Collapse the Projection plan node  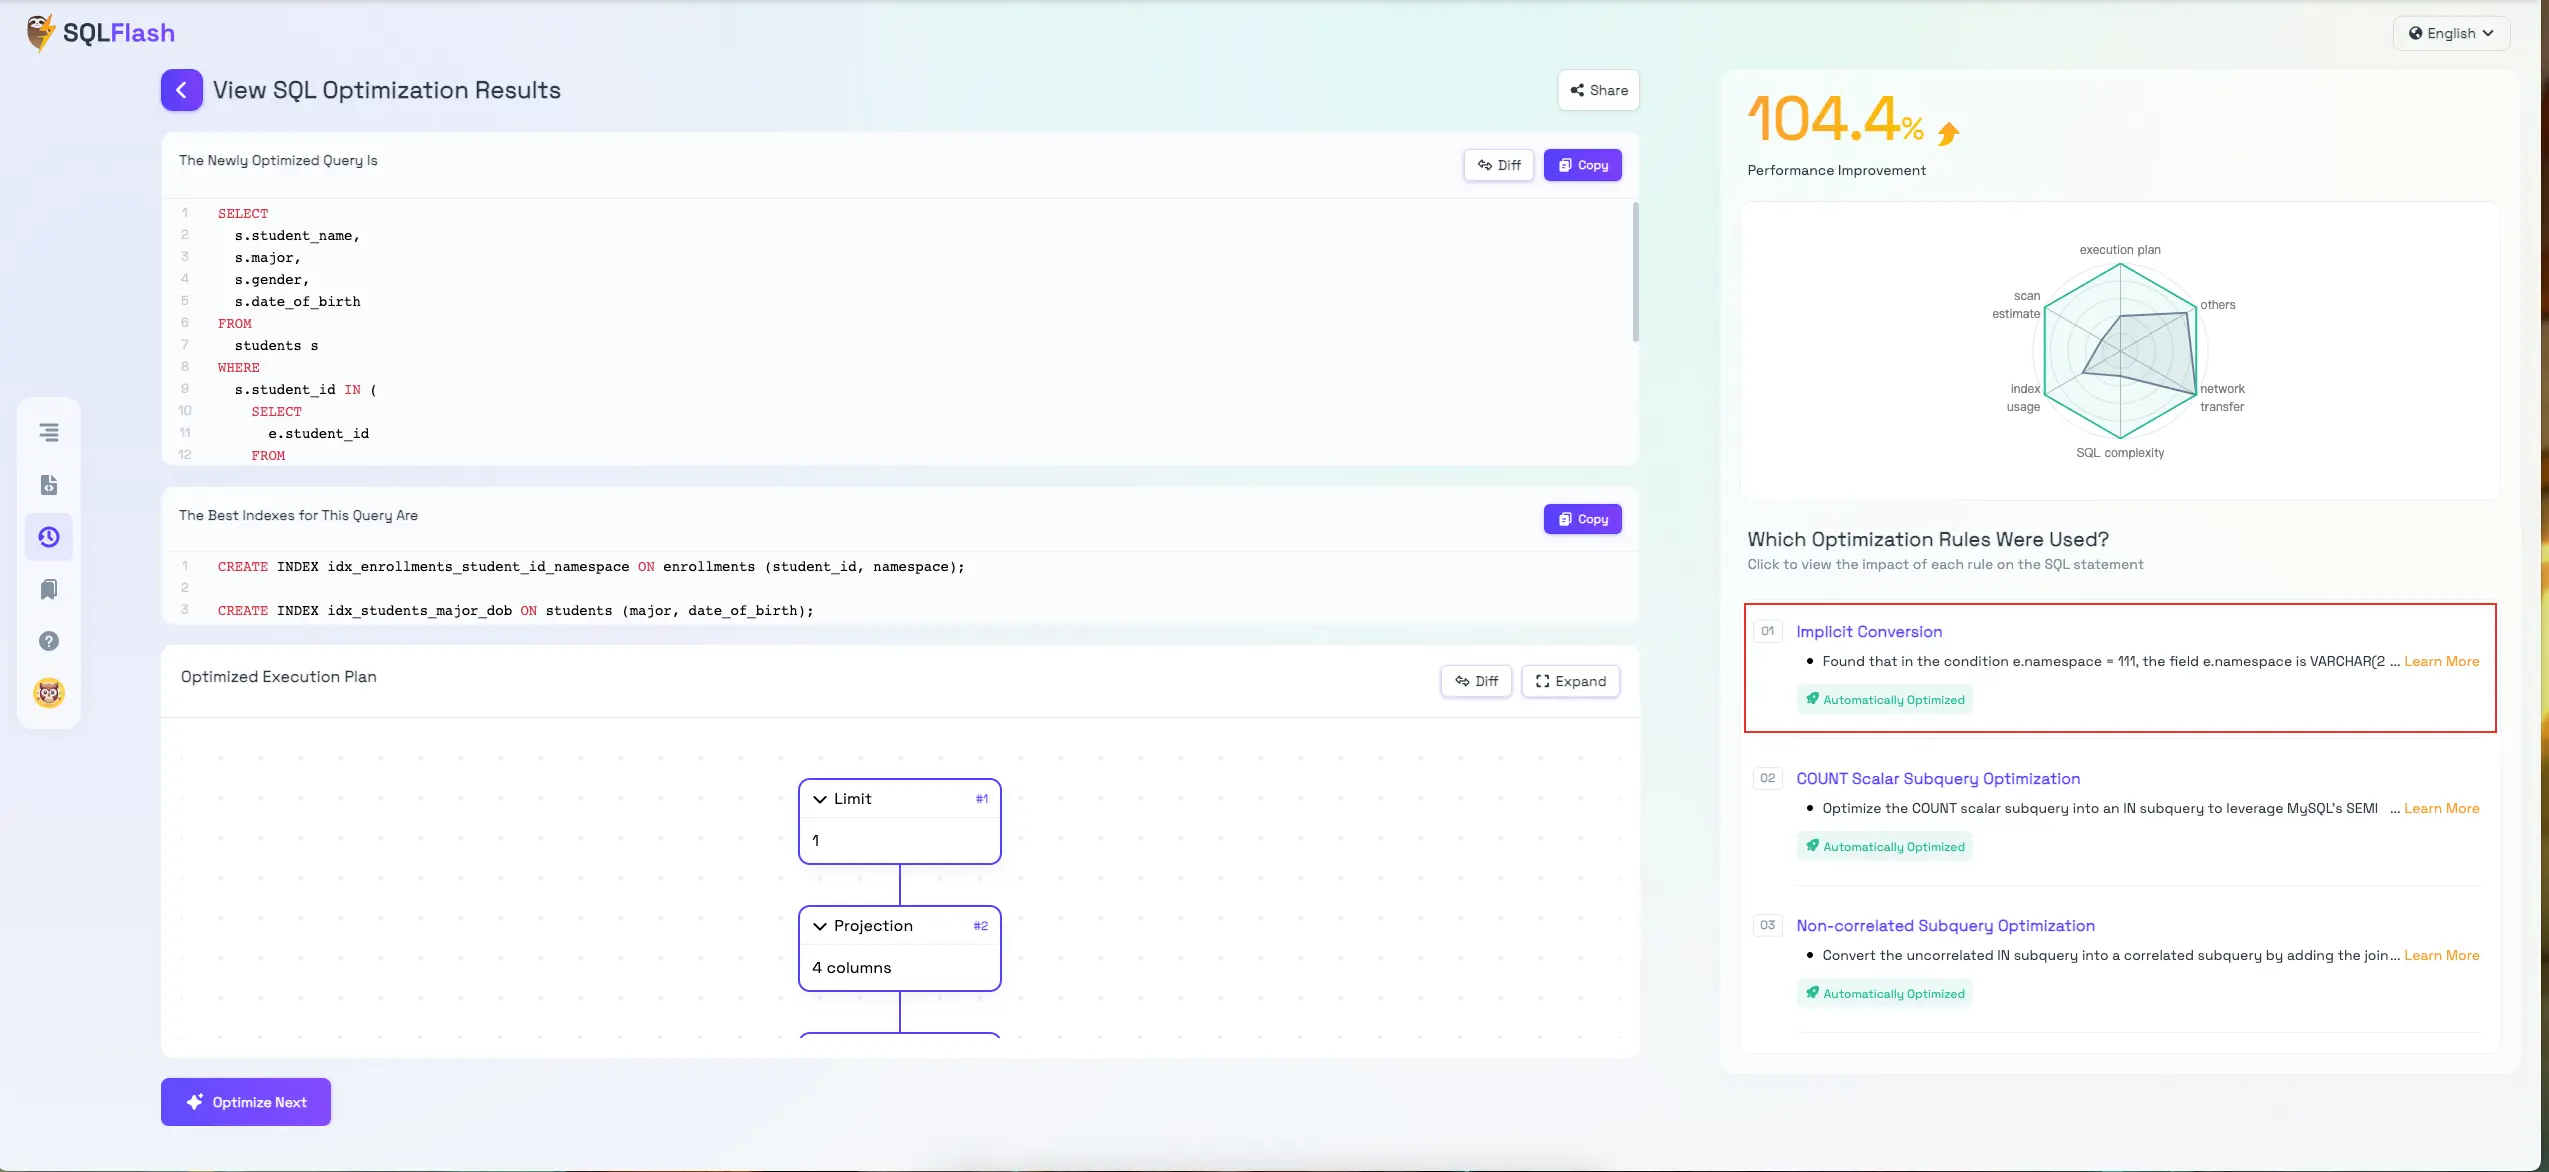(820, 926)
